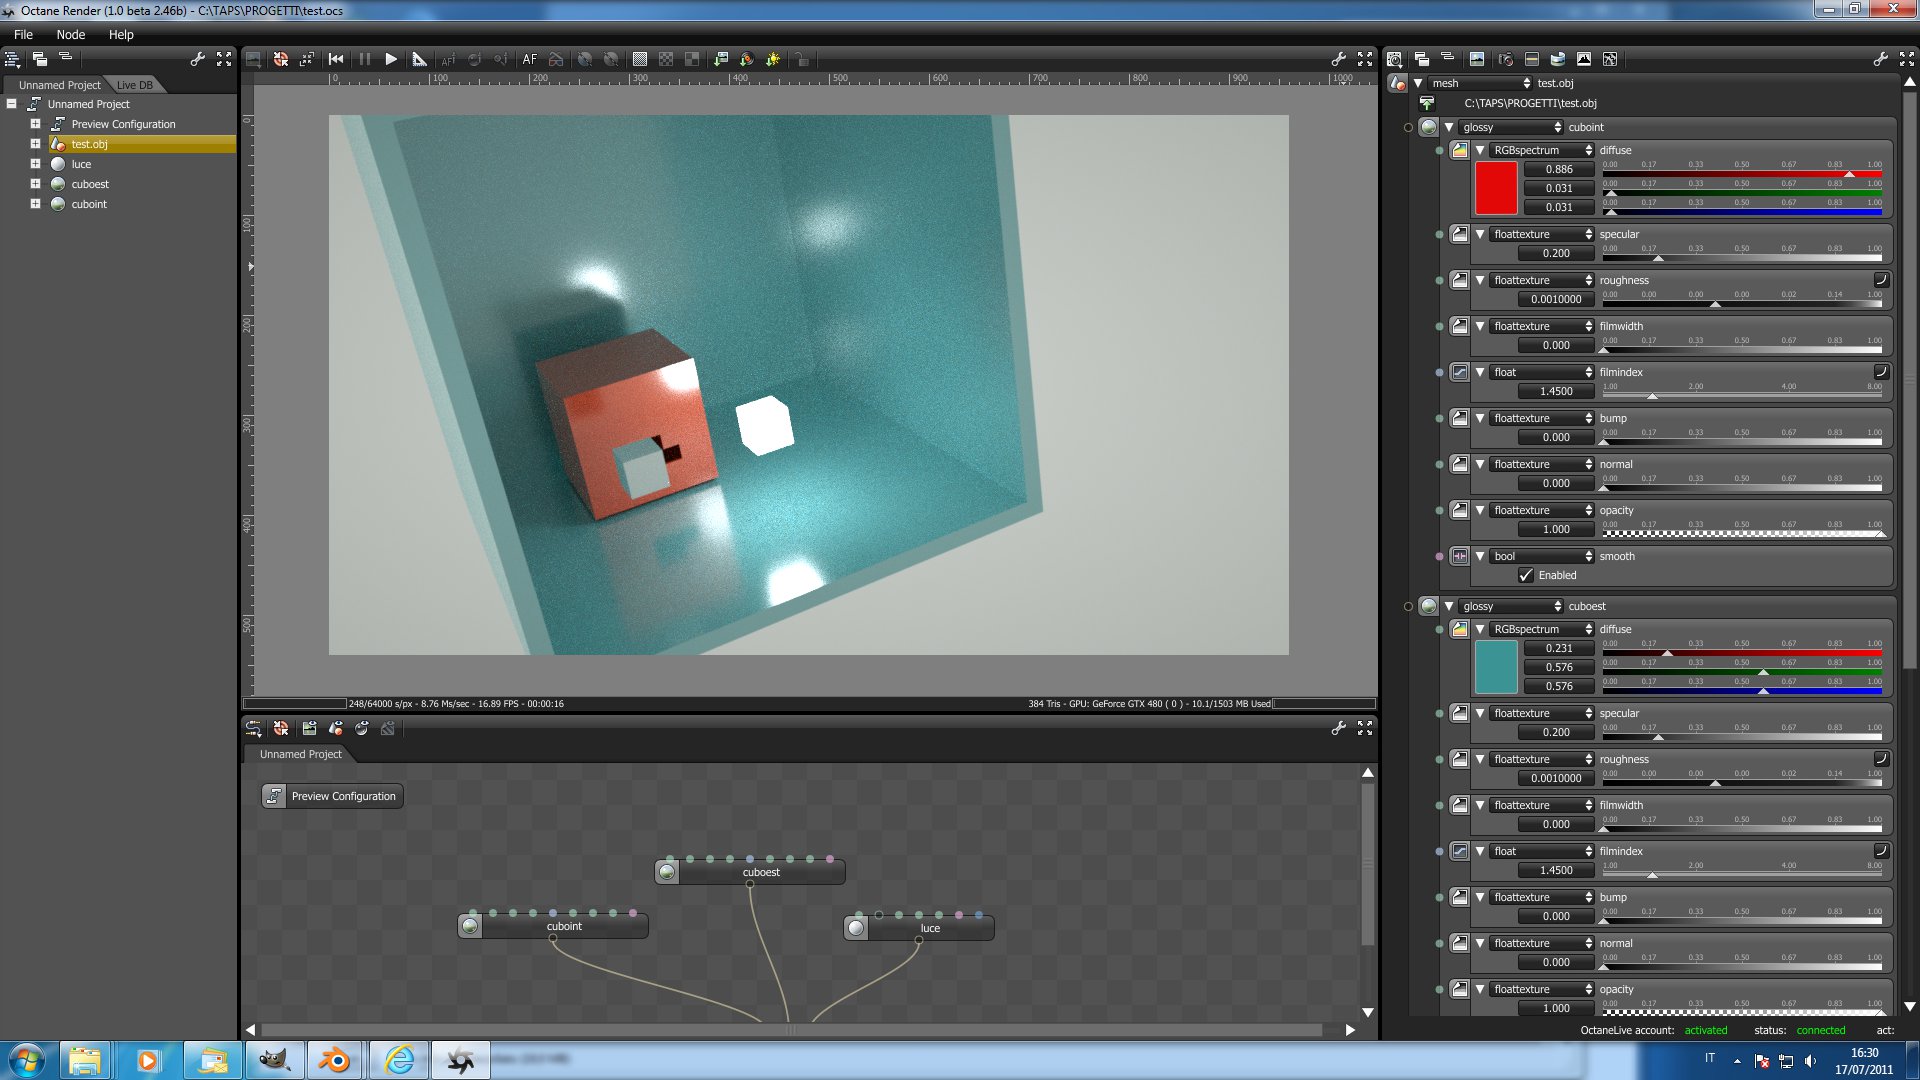Click the ruler measure tool icon
This screenshot has height=1080, width=1920.
coord(419,59)
